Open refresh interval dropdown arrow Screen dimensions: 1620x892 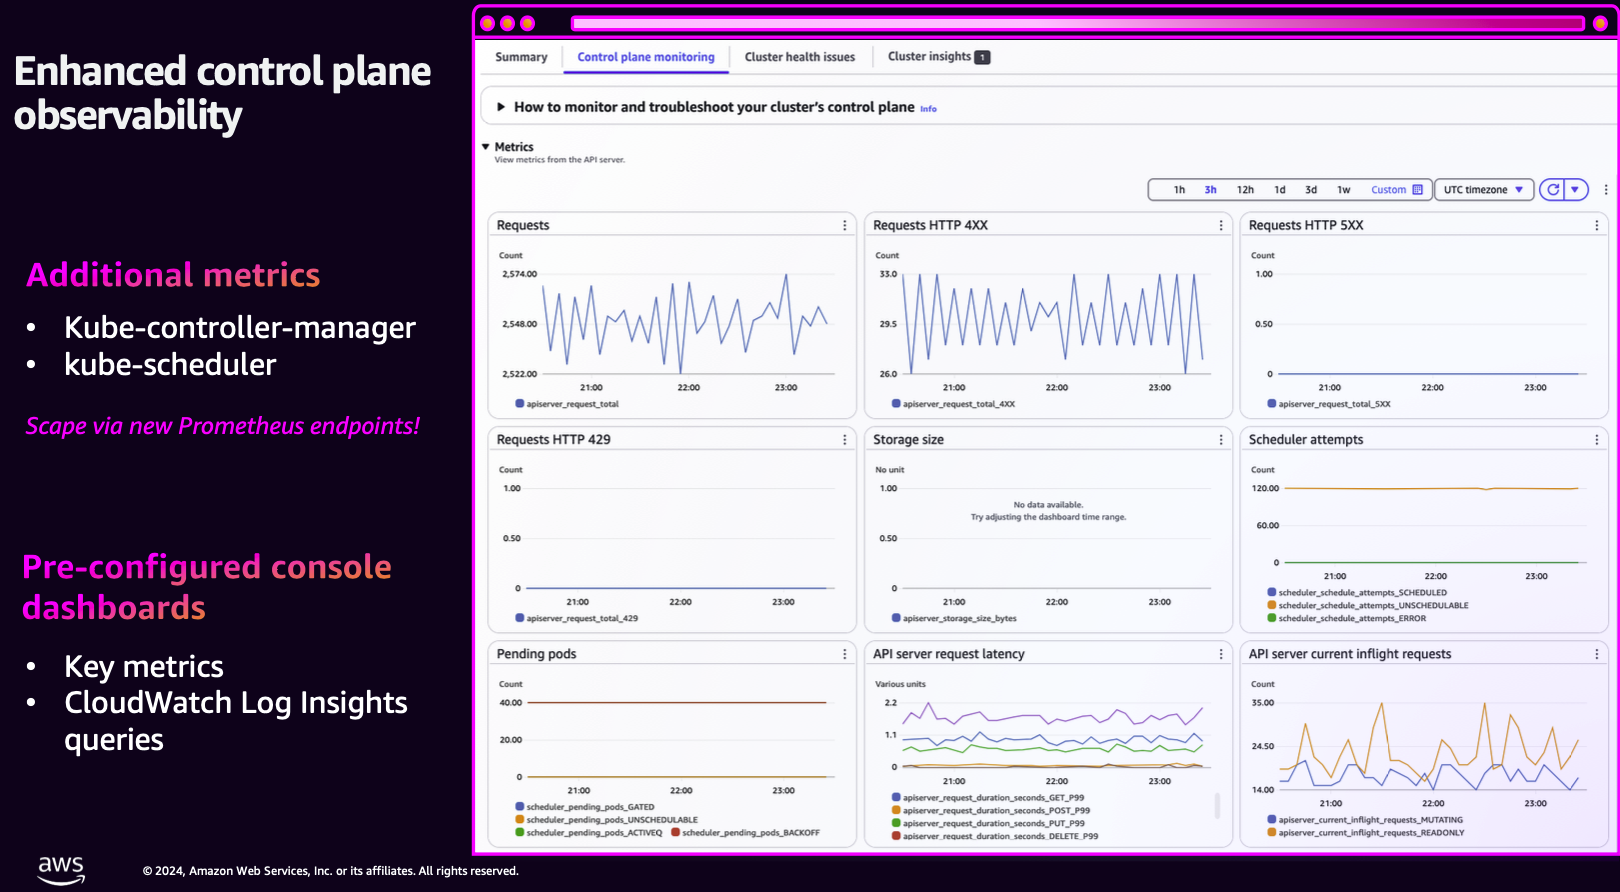pyautogui.click(x=1575, y=190)
